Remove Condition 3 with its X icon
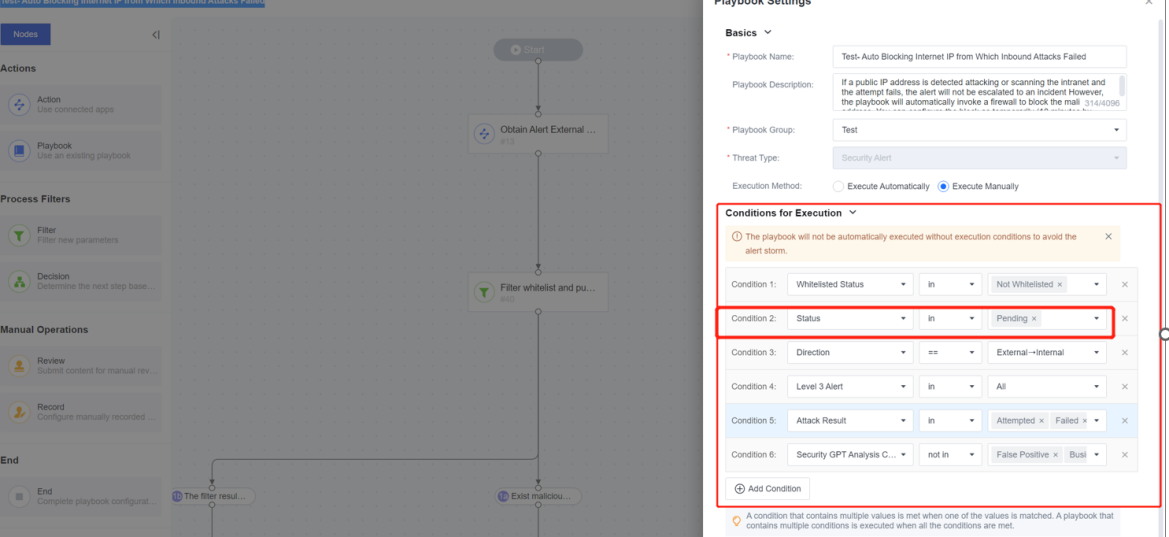 click(x=1125, y=352)
